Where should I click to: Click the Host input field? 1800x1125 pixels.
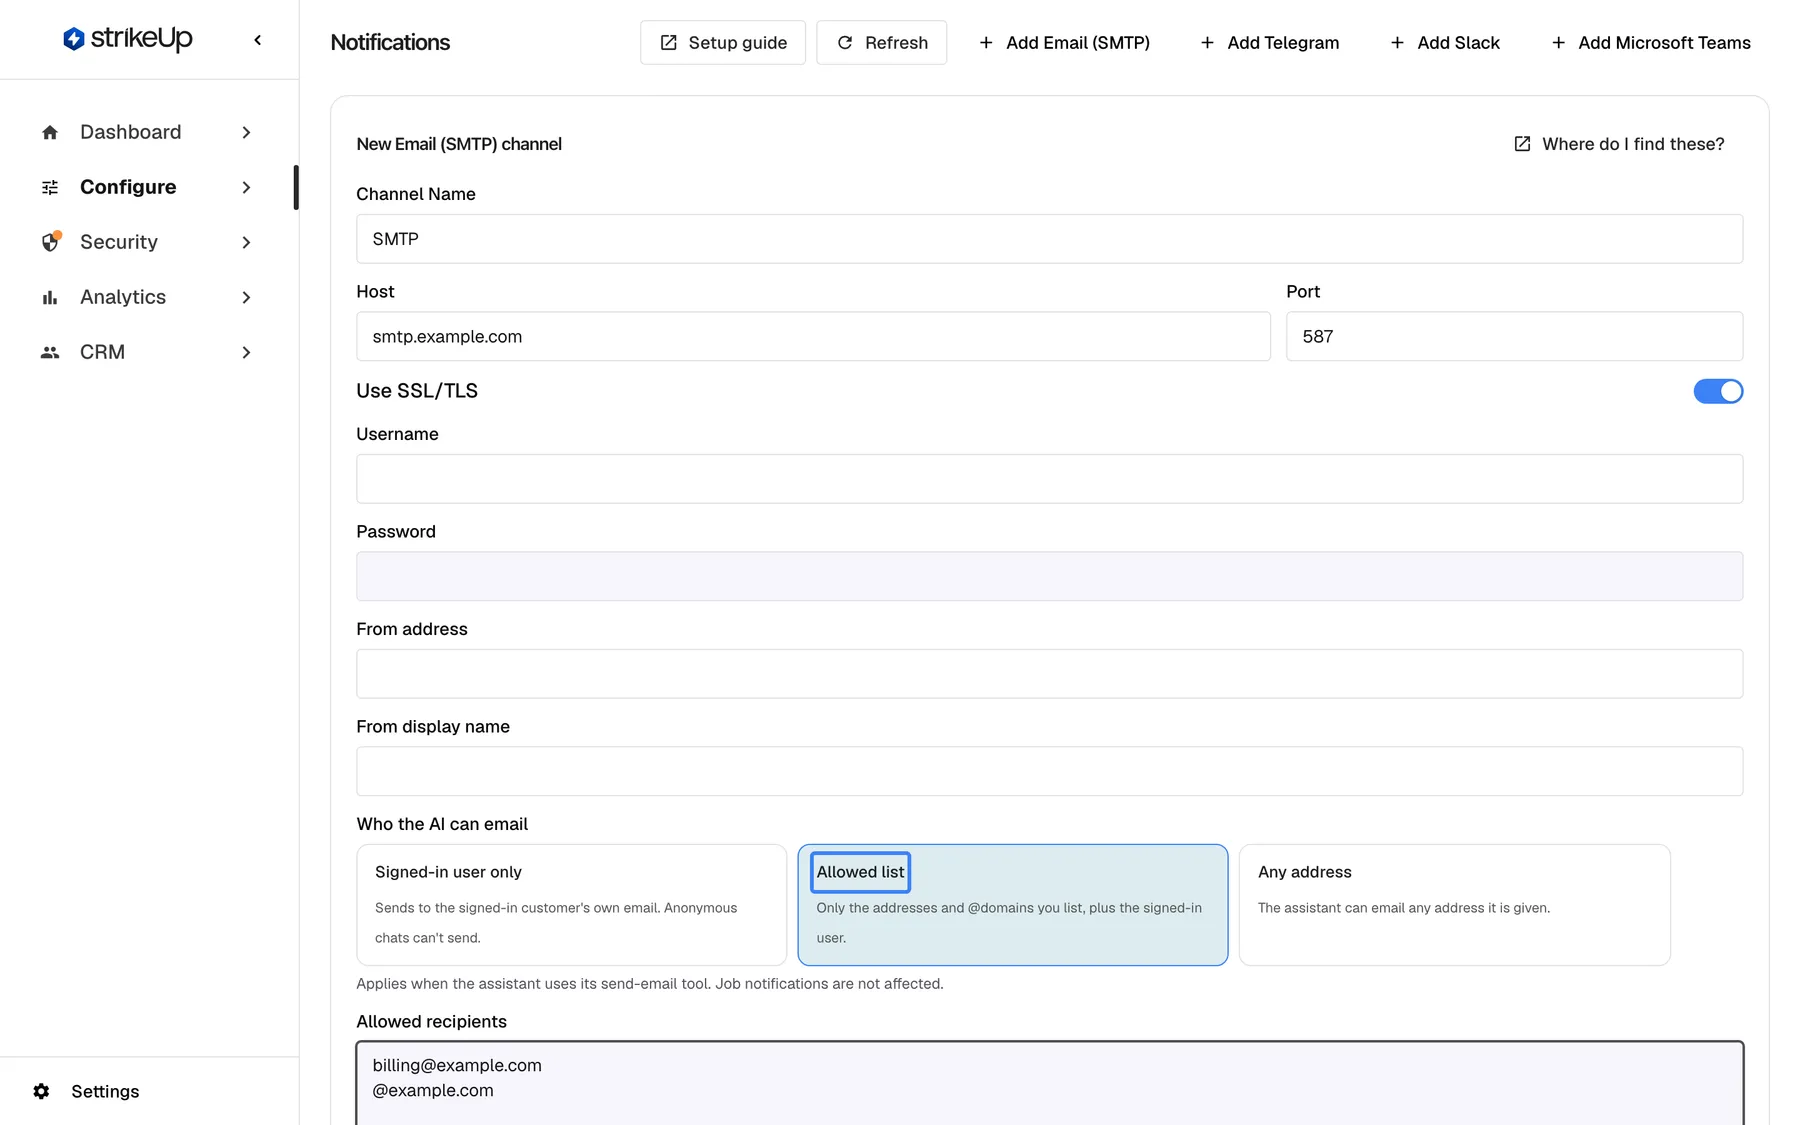pos(813,336)
